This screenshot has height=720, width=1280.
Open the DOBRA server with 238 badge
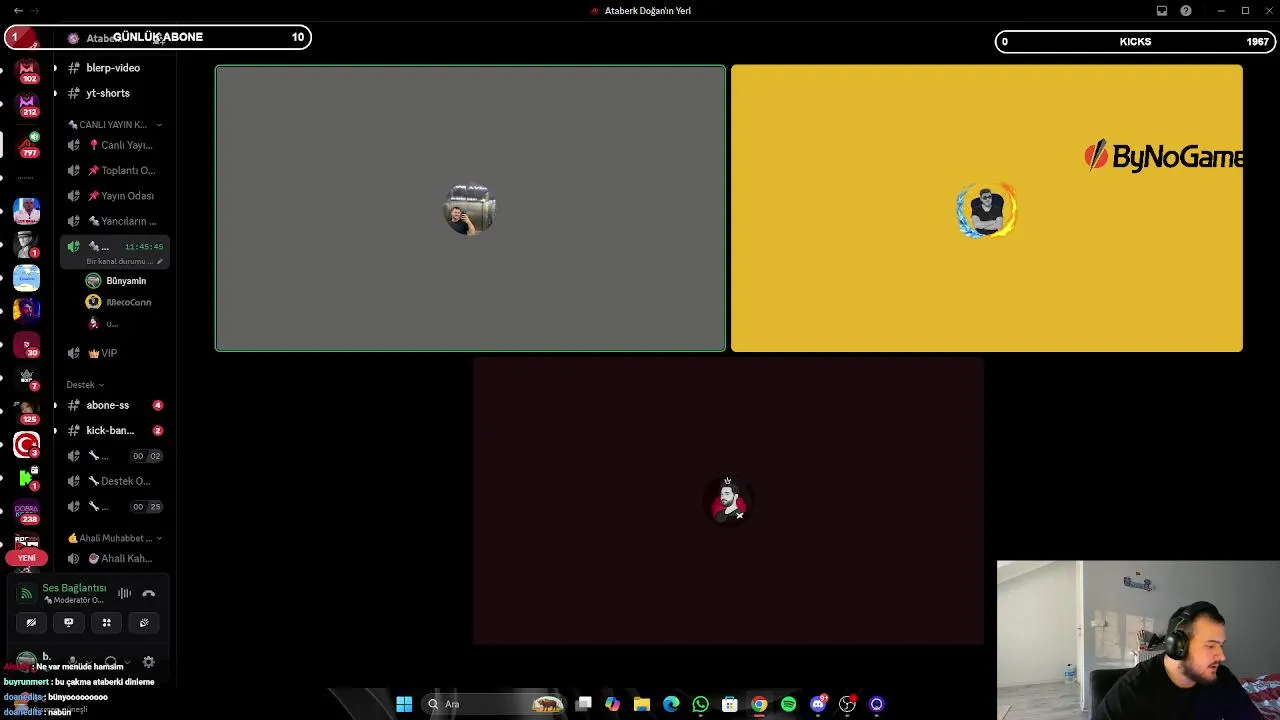(27, 512)
